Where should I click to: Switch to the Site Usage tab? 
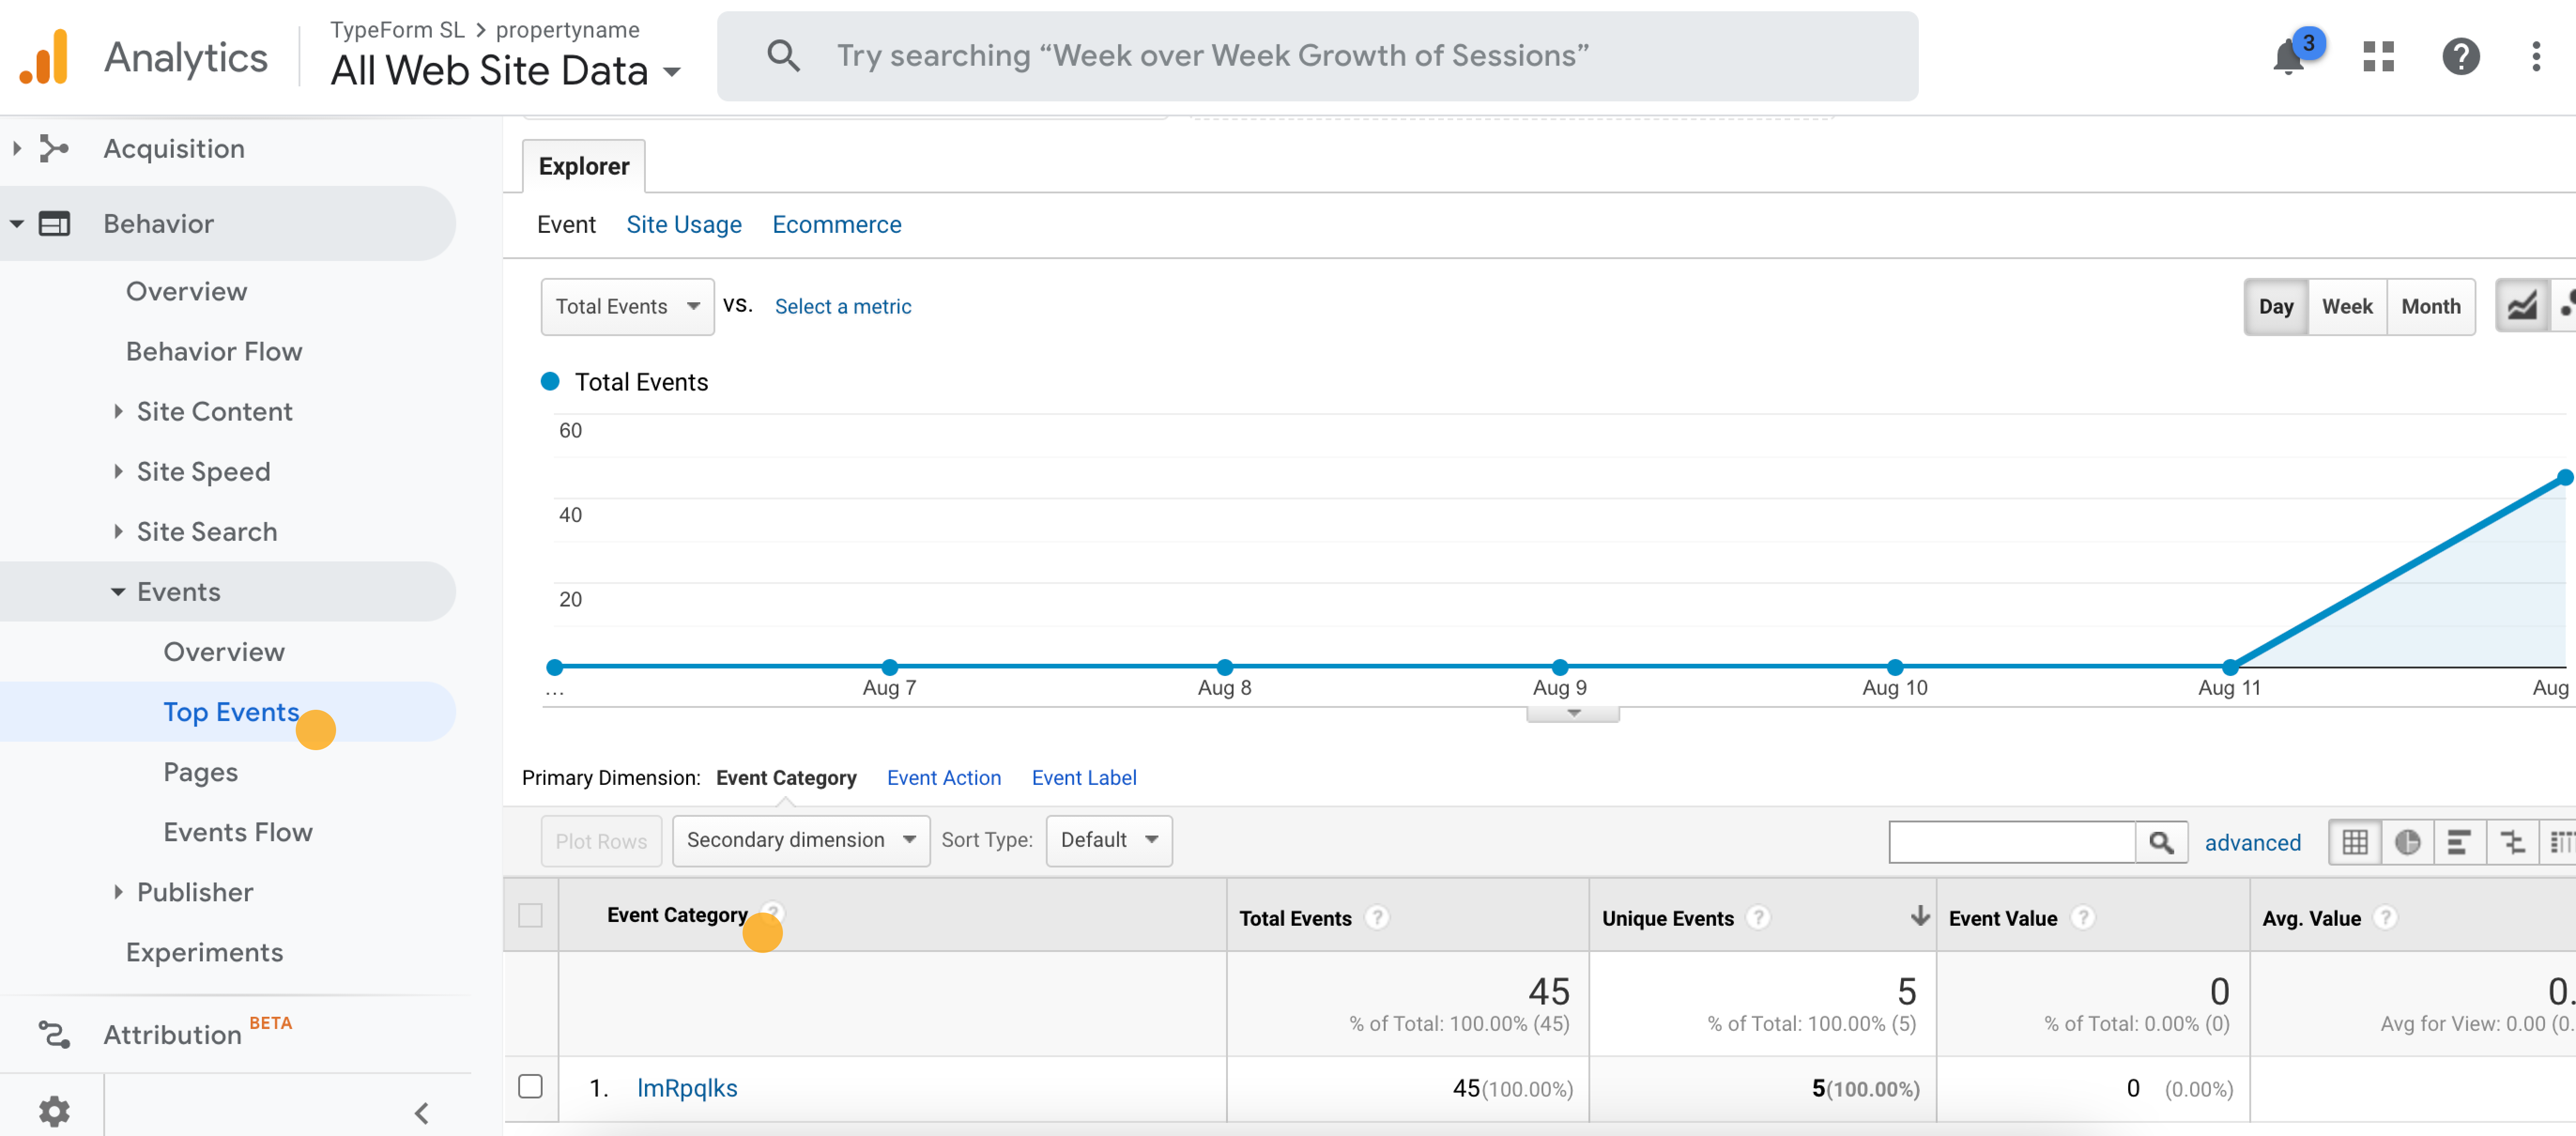coord(684,225)
